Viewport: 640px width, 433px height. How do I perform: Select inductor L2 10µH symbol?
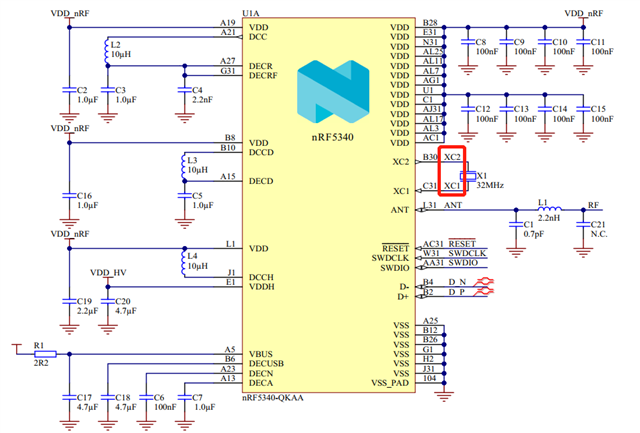point(107,52)
